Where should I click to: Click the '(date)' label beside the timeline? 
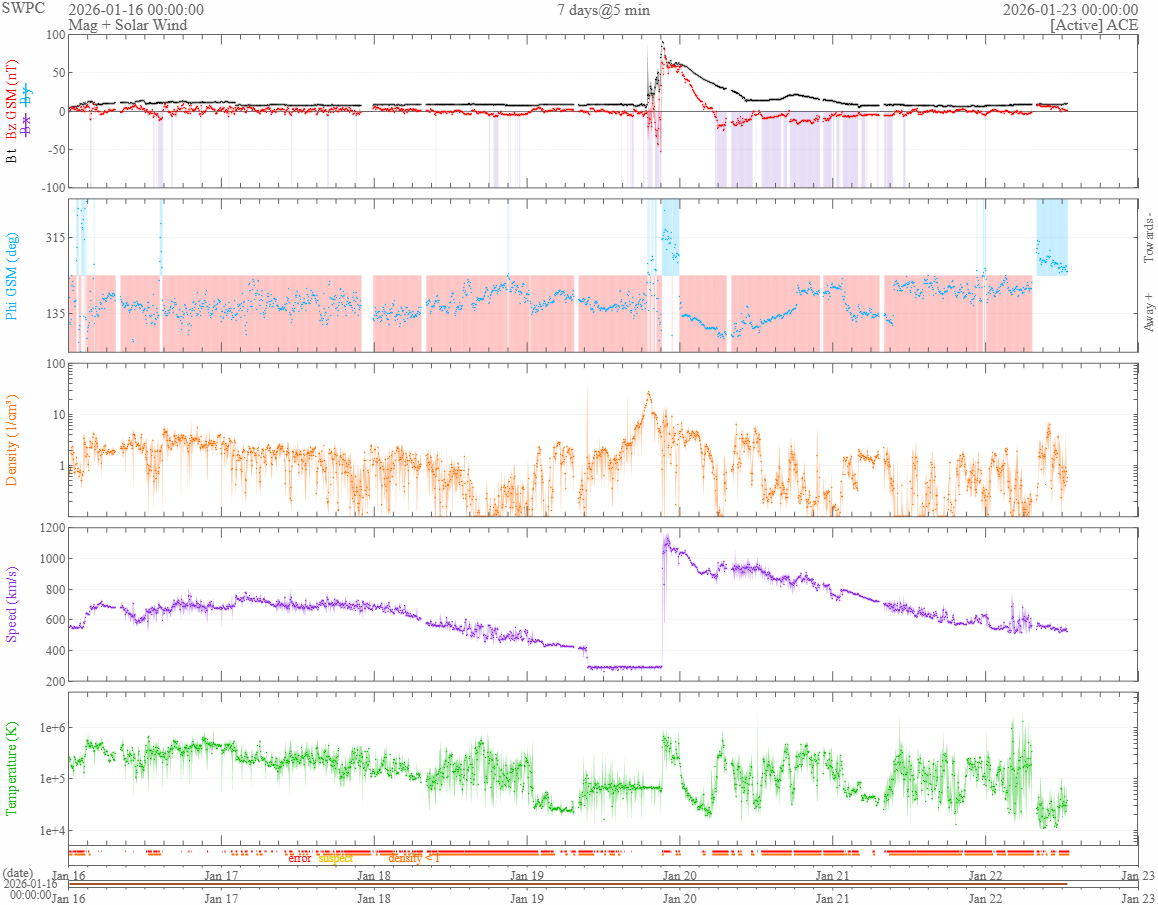coord(18,874)
